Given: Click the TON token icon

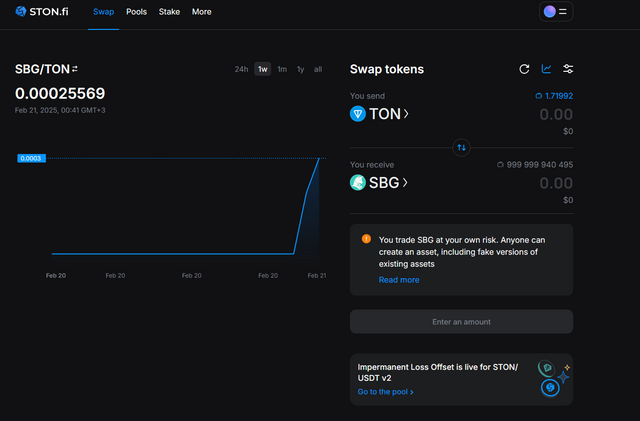Looking at the screenshot, I should (x=358, y=114).
